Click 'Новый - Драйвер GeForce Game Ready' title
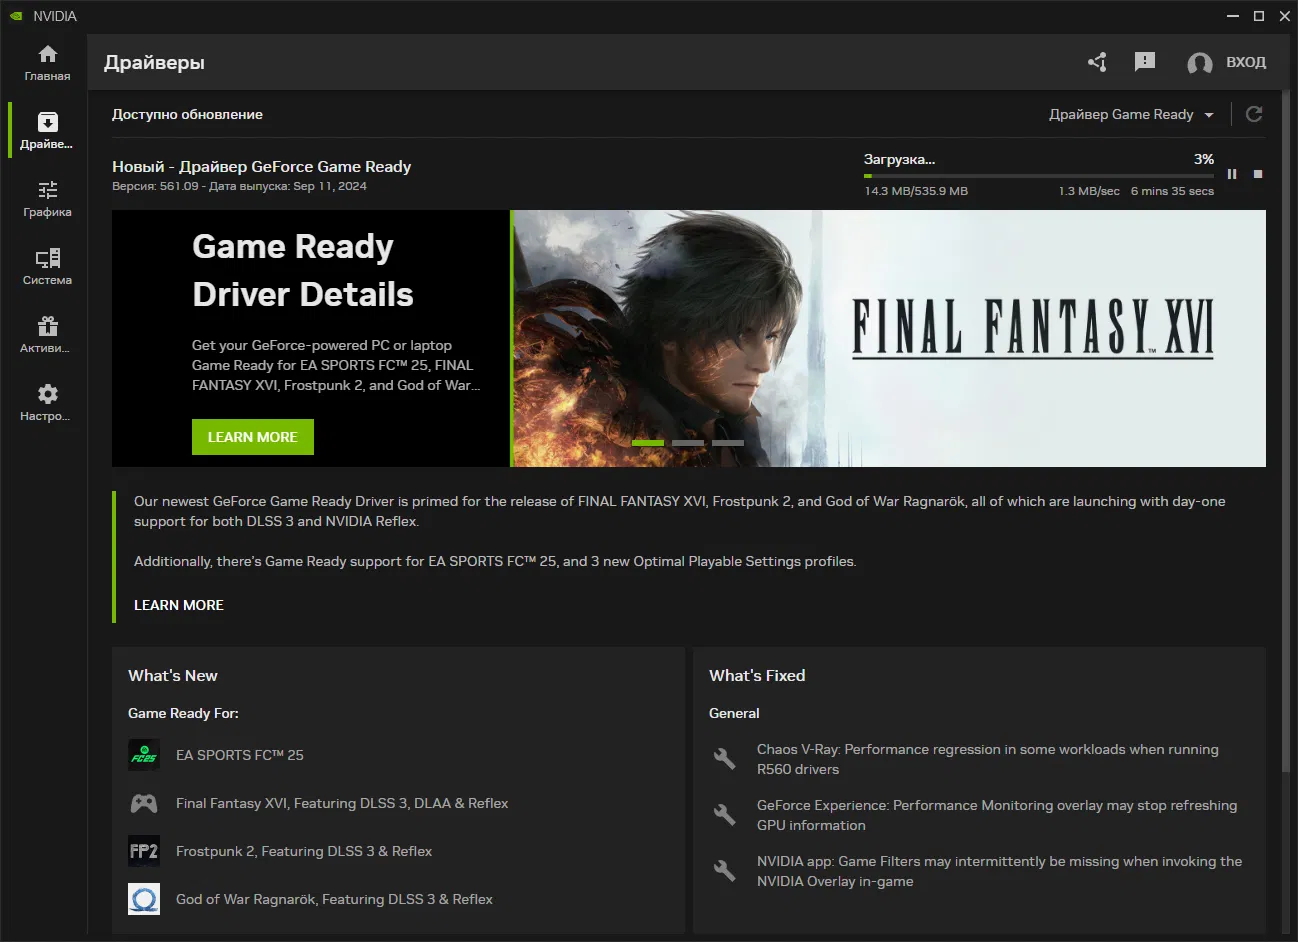Screen dimensions: 1298x942 tap(262, 166)
